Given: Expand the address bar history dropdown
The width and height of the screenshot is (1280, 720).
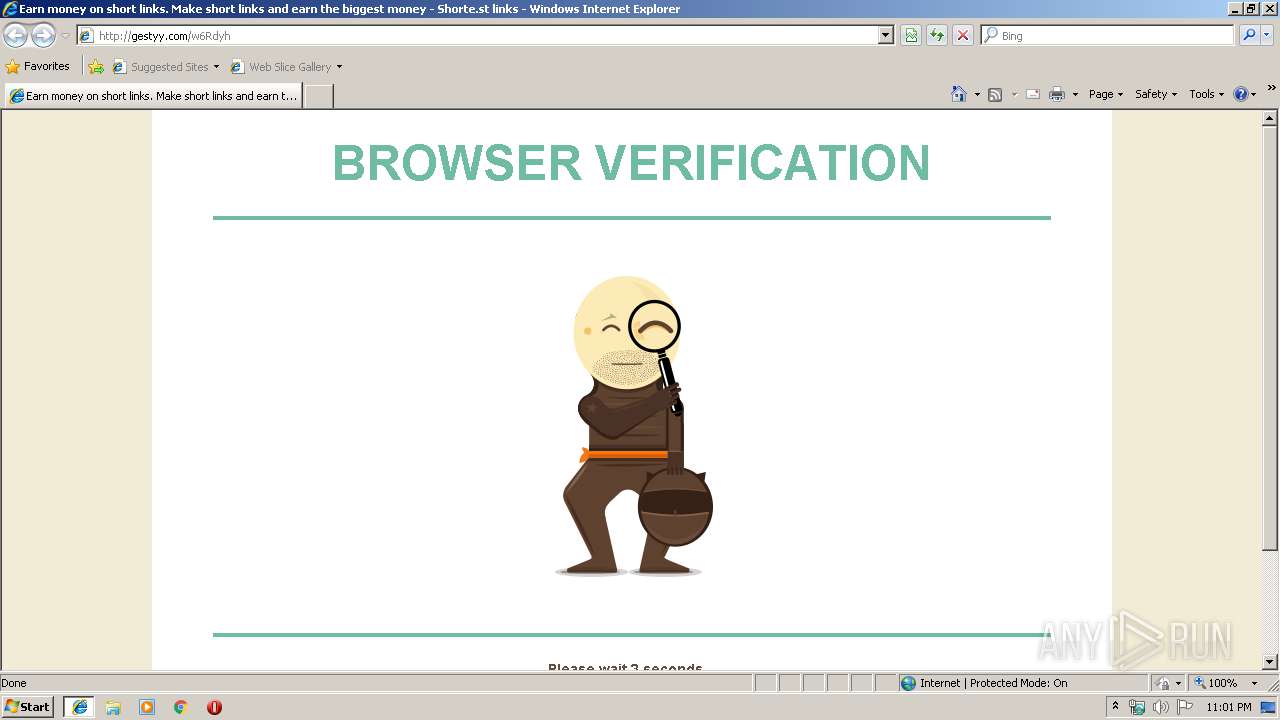Looking at the screenshot, I should 885,35.
